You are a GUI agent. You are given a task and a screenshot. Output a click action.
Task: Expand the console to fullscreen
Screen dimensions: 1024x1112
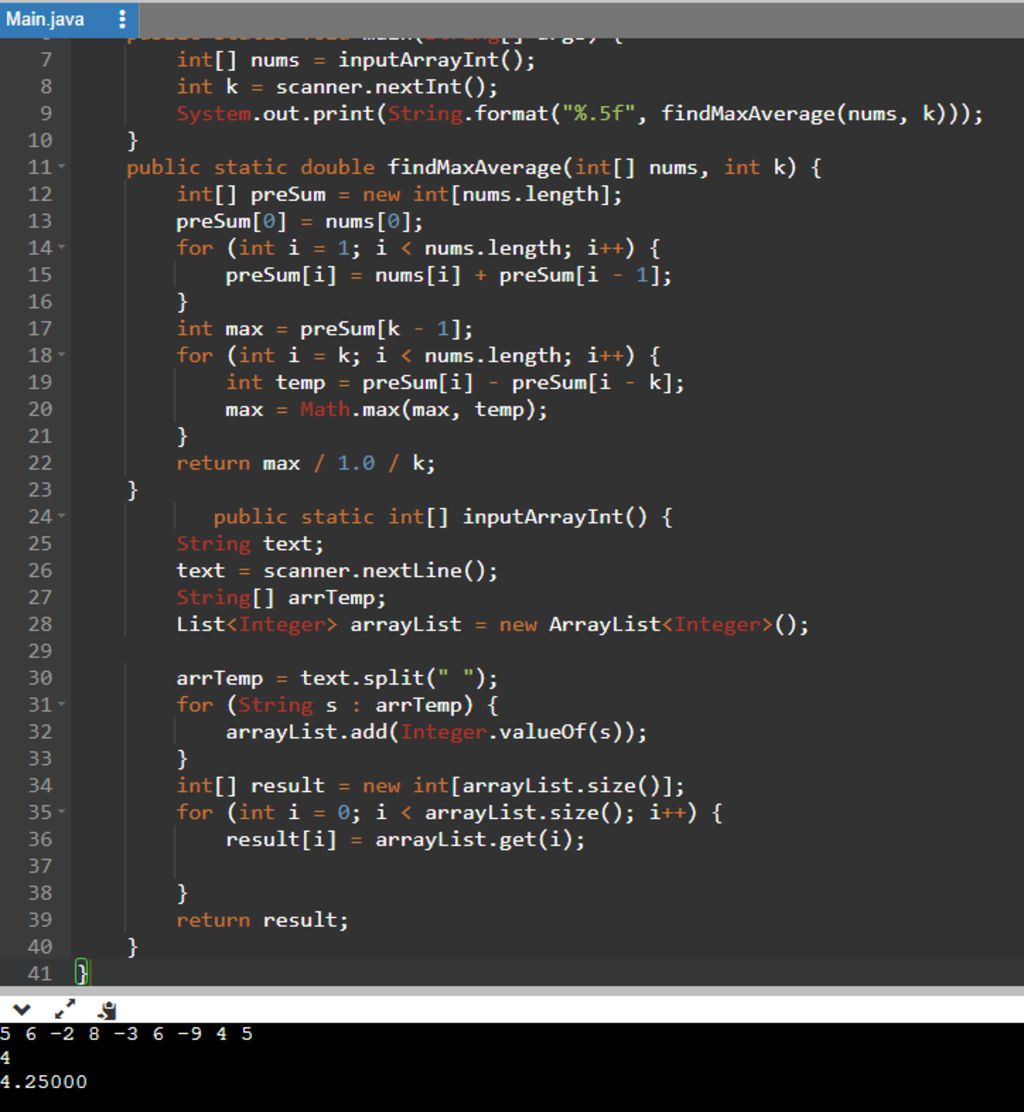[65, 1008]
